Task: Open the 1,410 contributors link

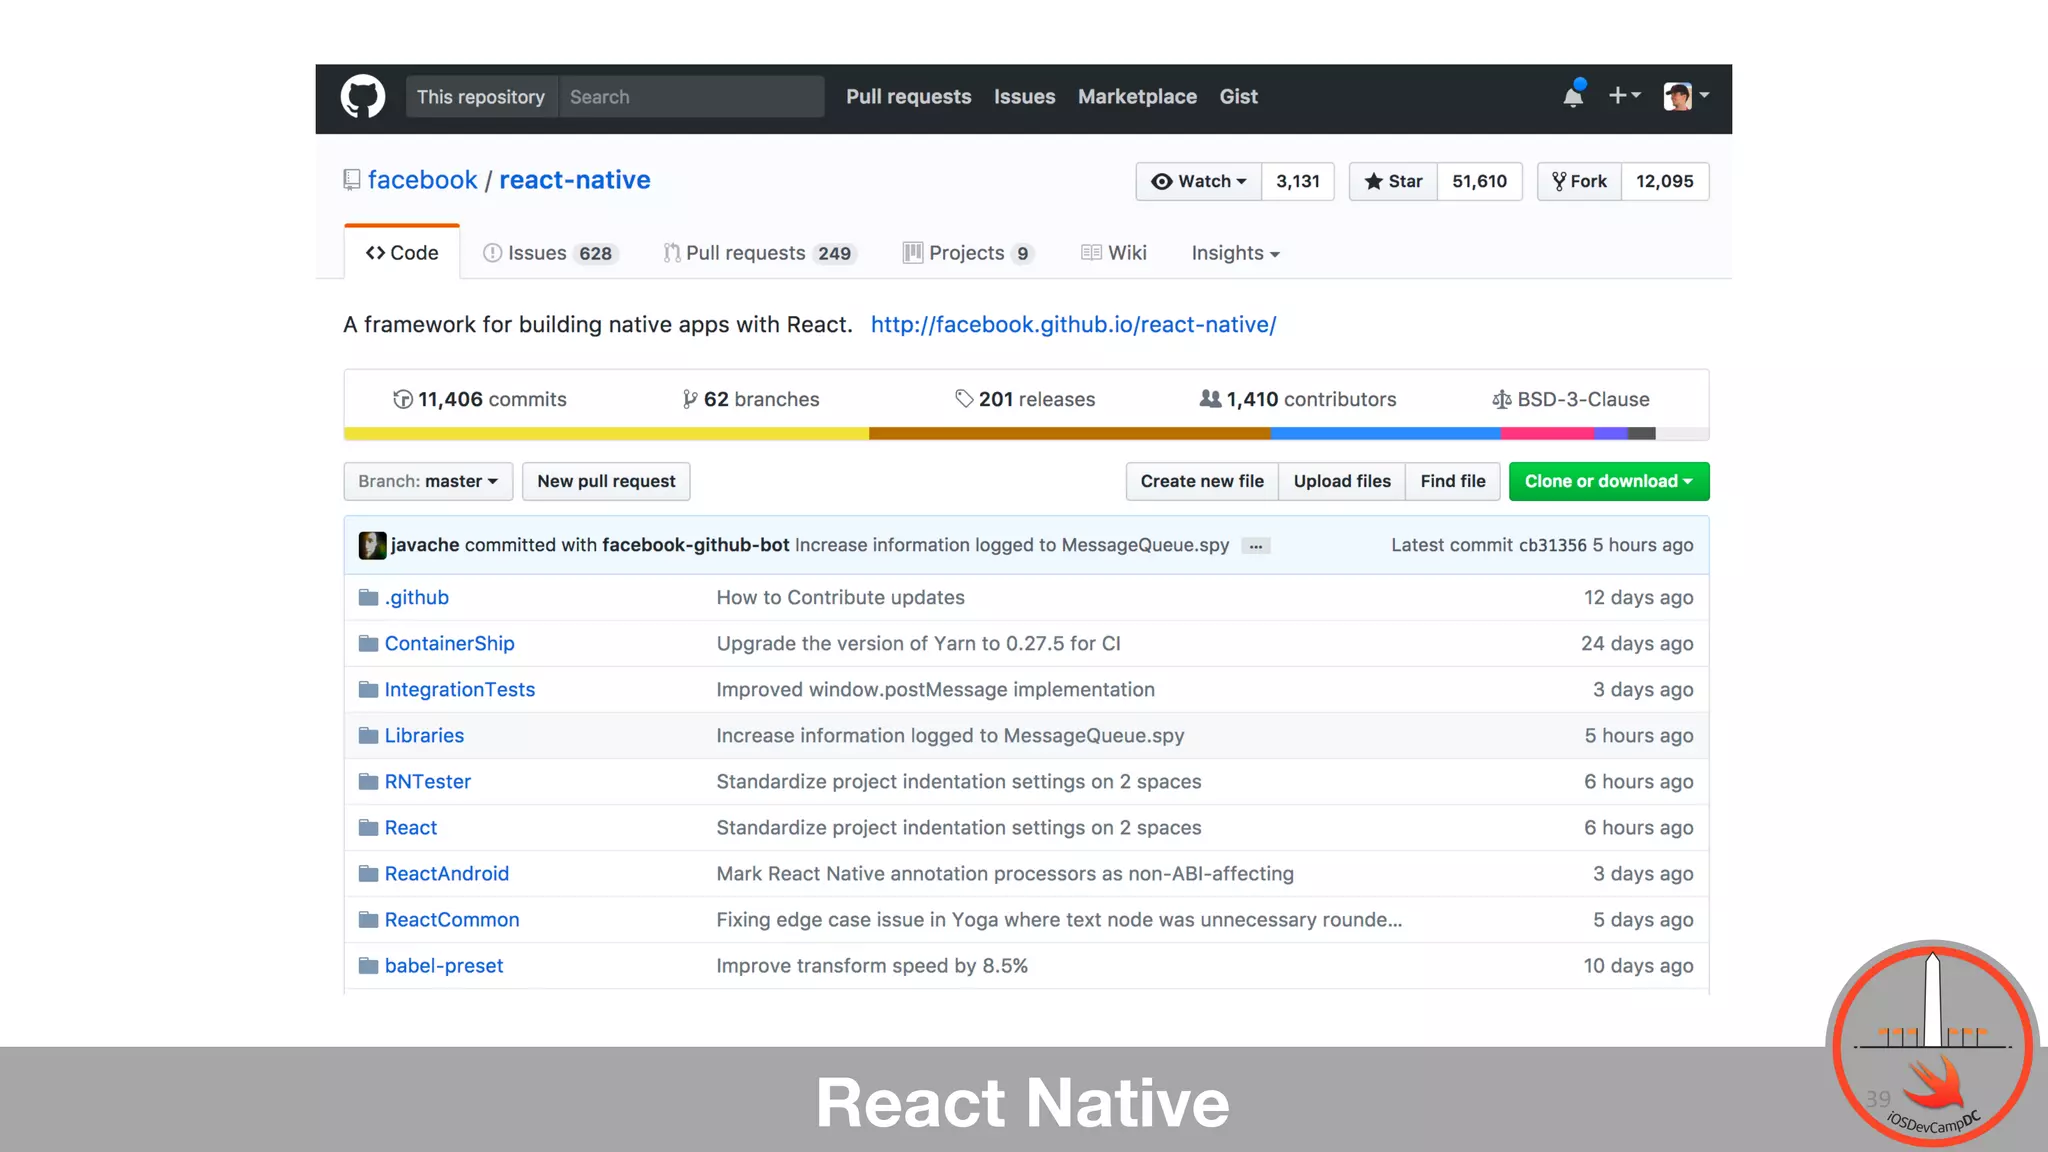Action: point(1298,400)
